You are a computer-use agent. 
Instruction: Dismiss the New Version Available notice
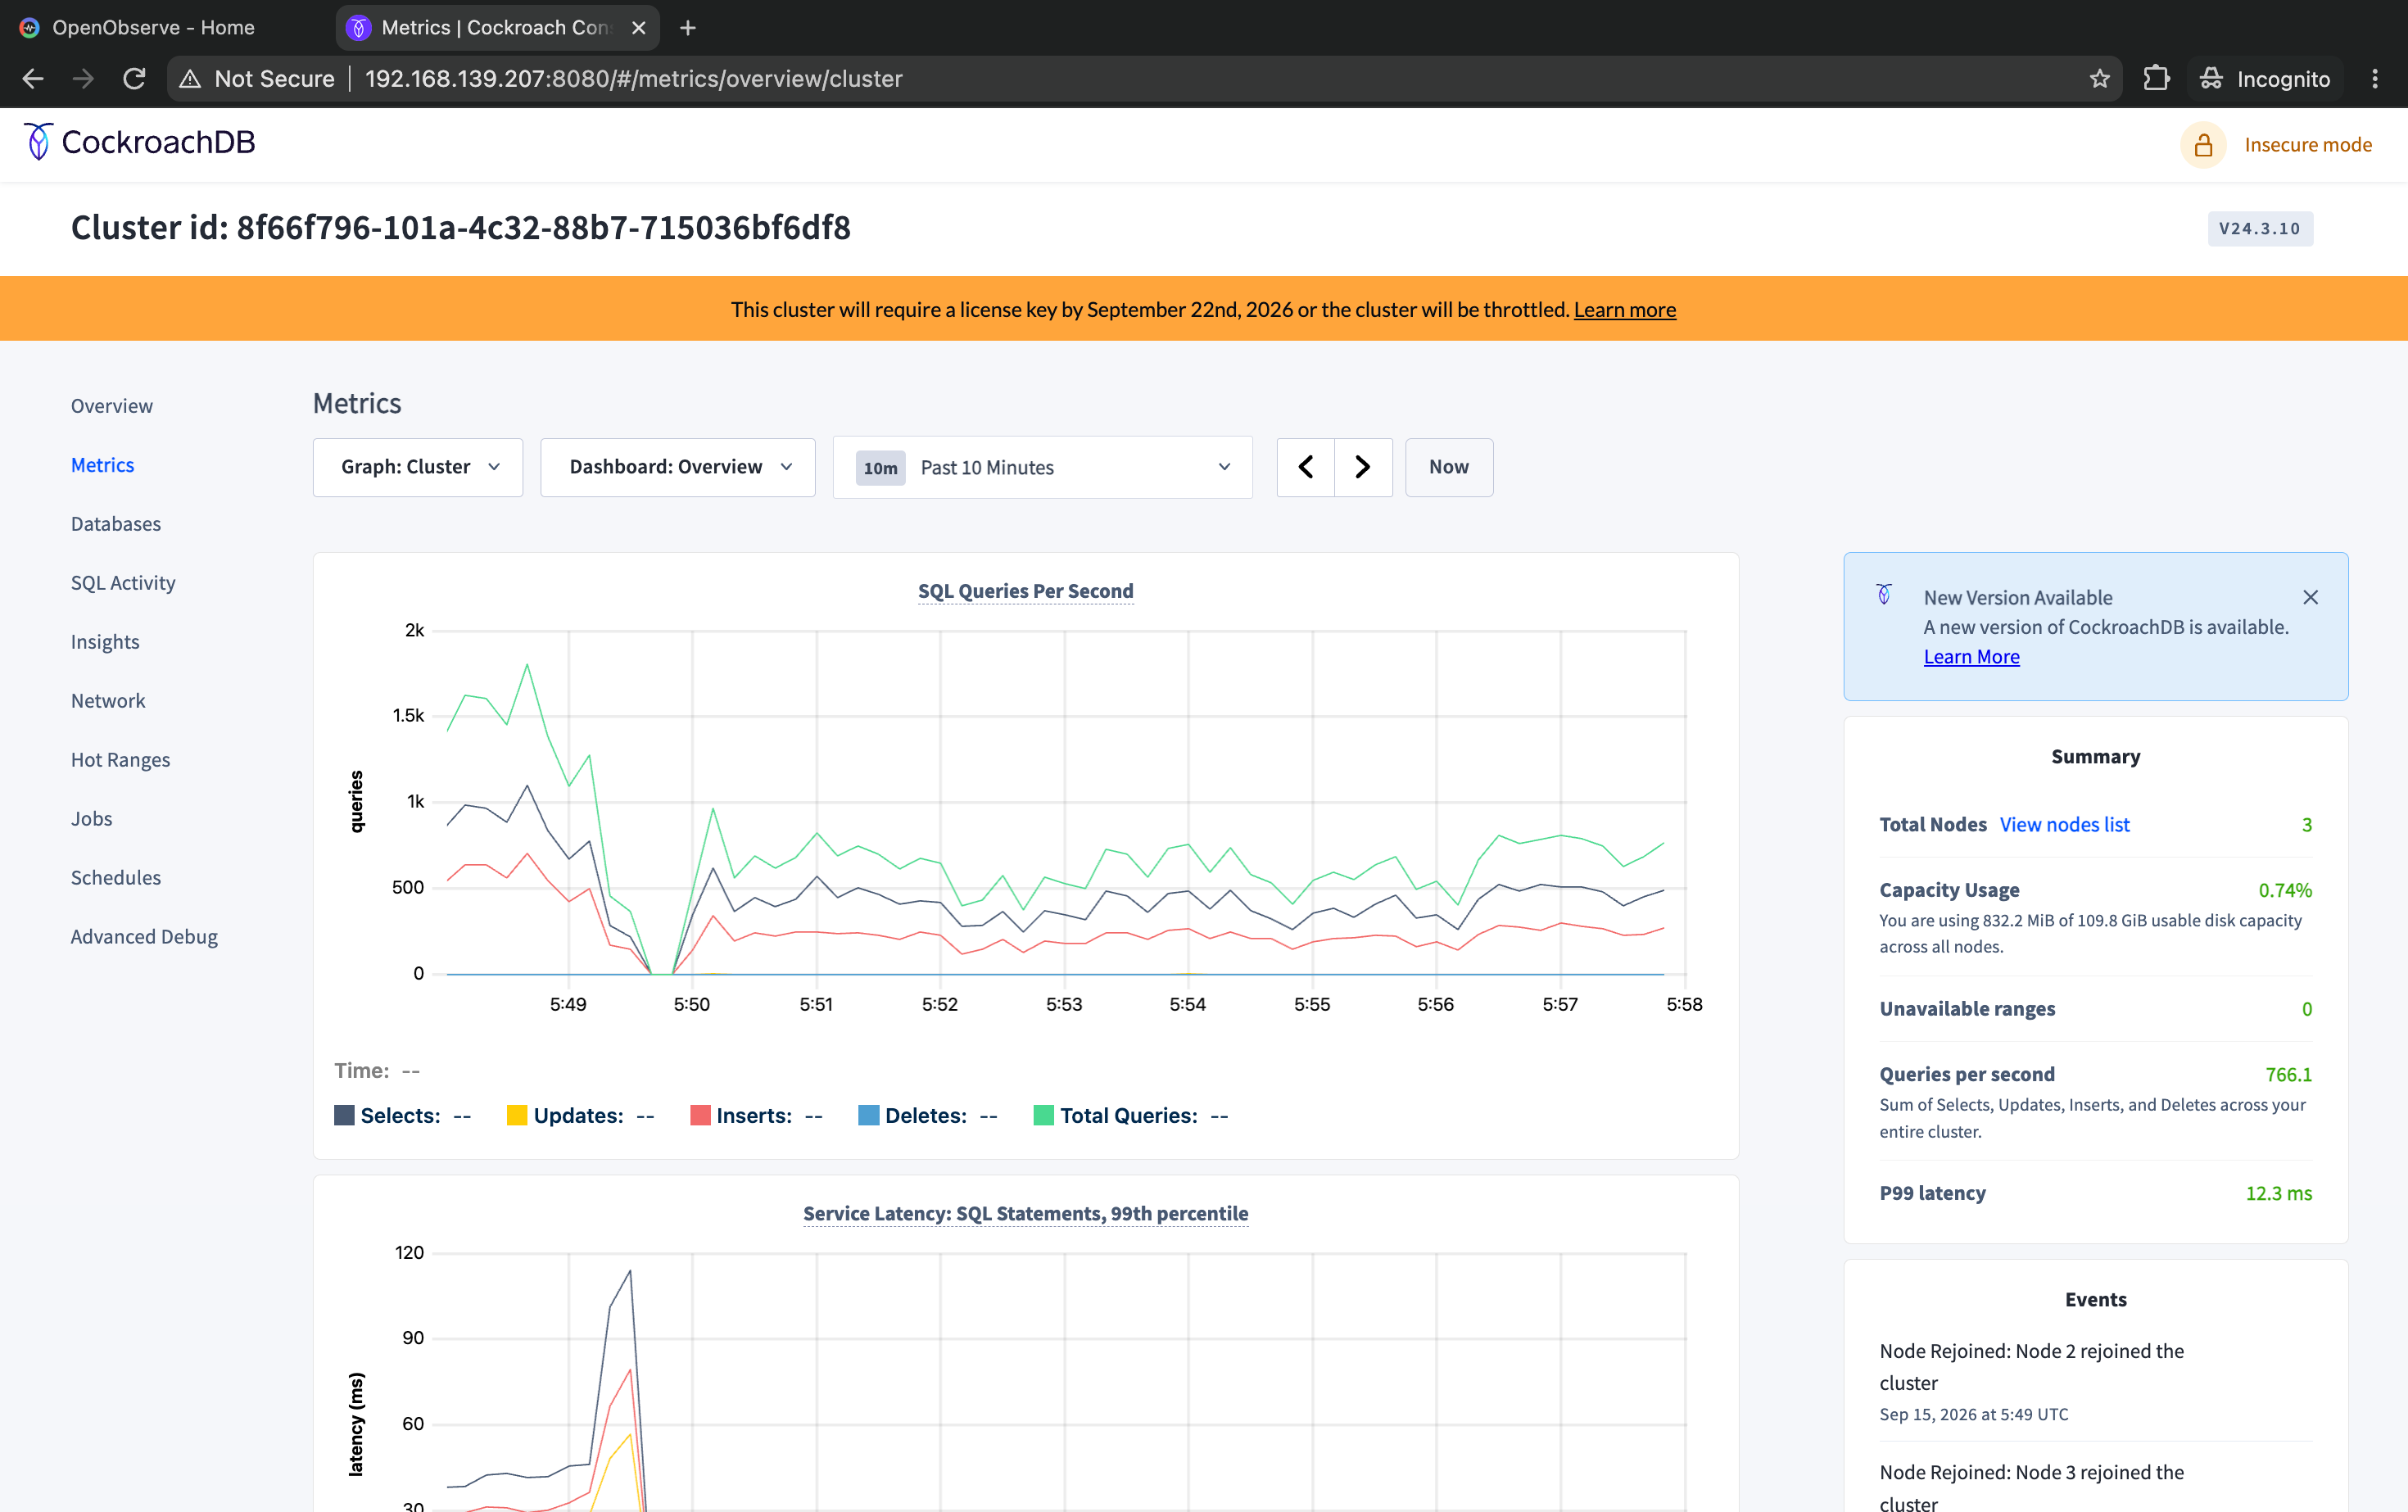[x=2310, y=597]
